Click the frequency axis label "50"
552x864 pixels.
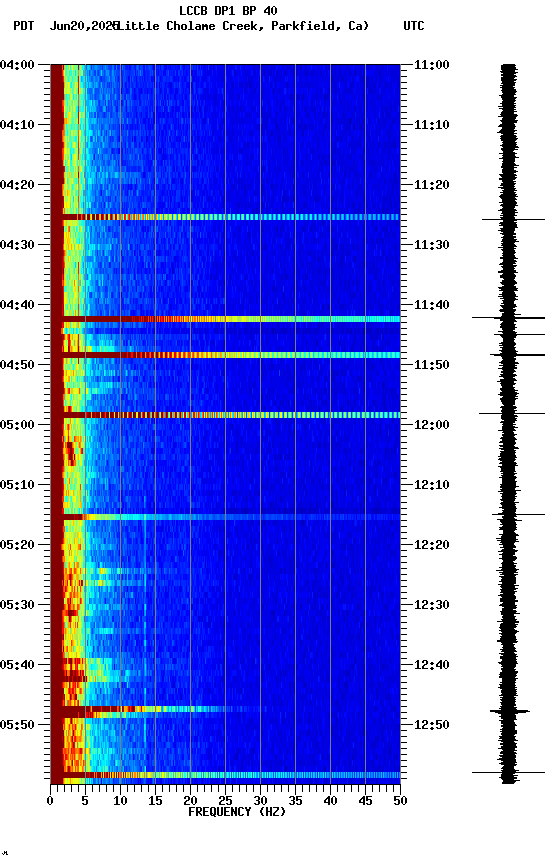[x=400, y=801]
